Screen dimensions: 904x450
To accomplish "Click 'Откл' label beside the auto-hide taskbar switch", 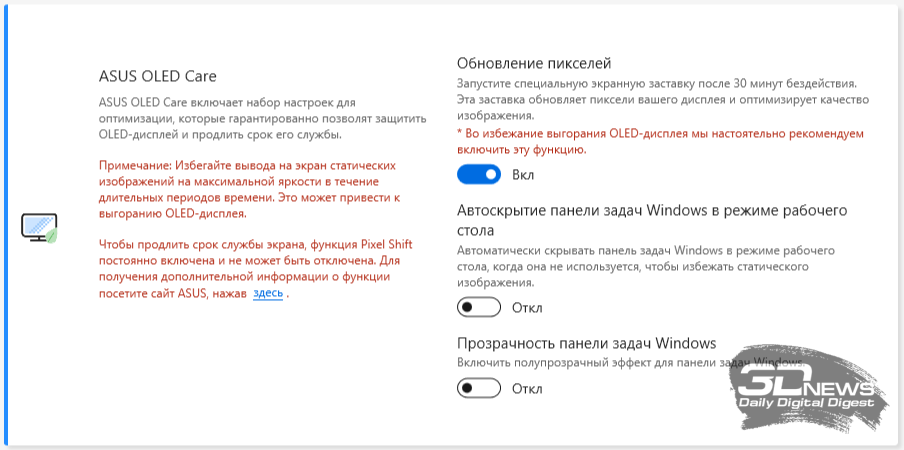I will 526,307.
